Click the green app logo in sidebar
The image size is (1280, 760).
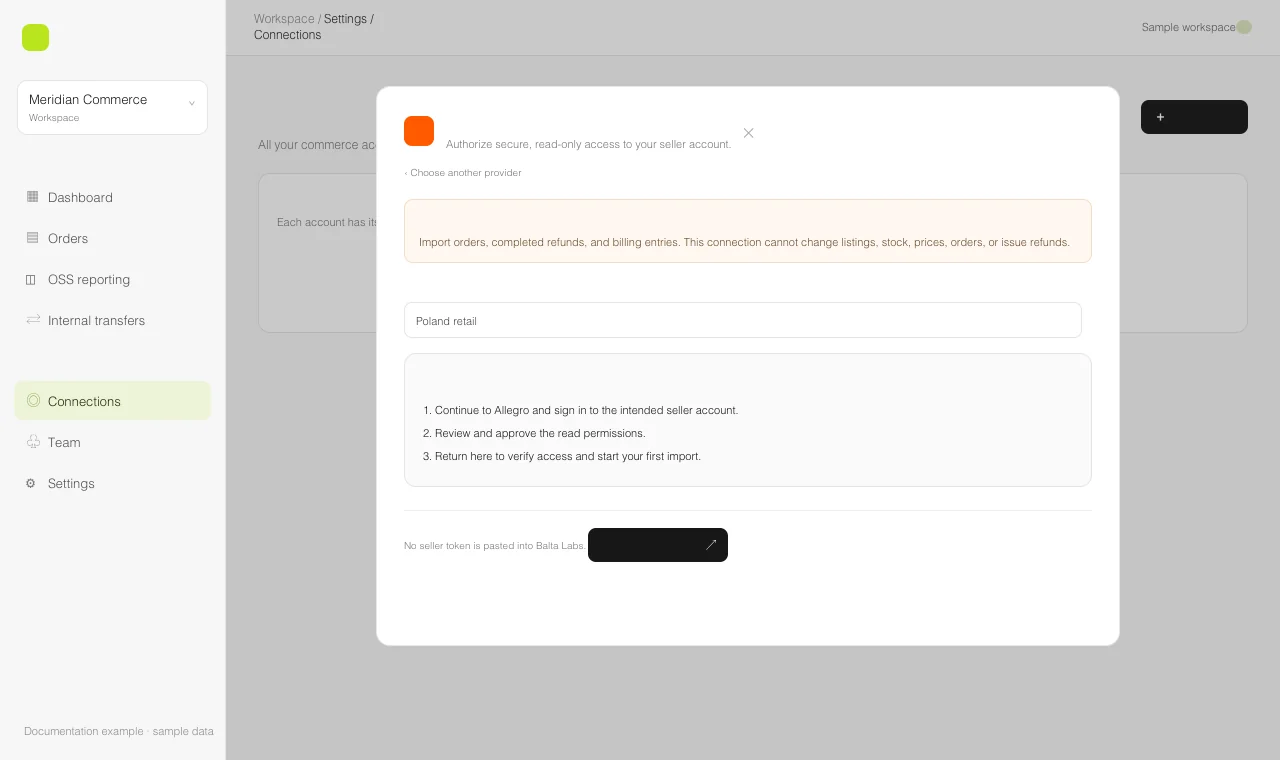[35, 38]
